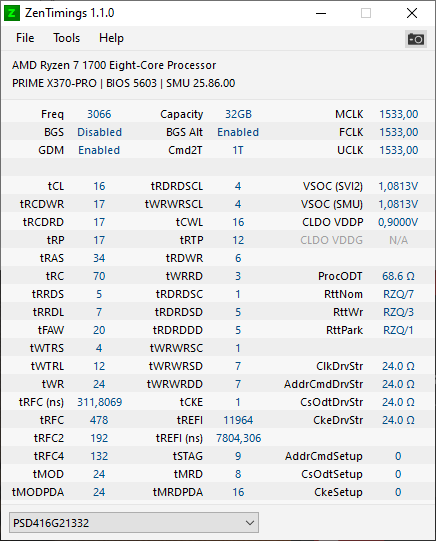
Task: Select the tFAW value 20
Action: [99, 330]
